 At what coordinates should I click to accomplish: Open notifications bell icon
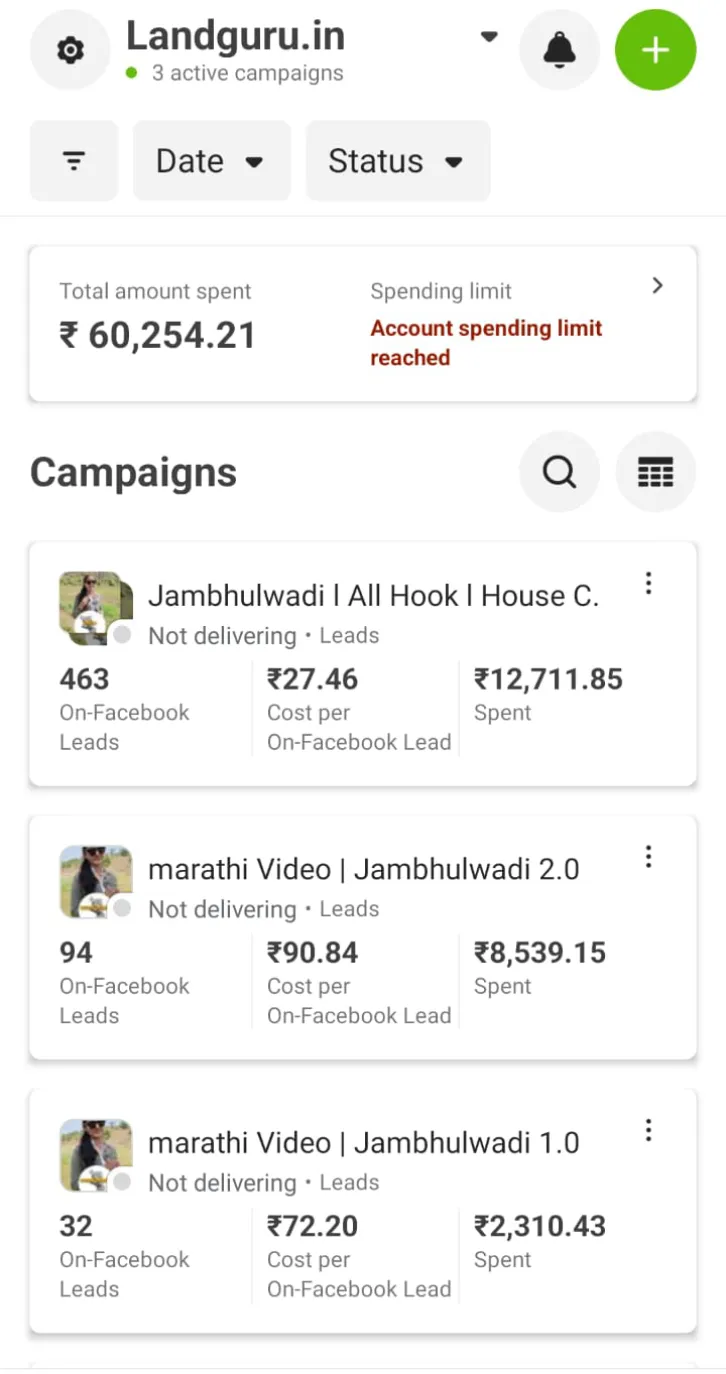[559, 50]
